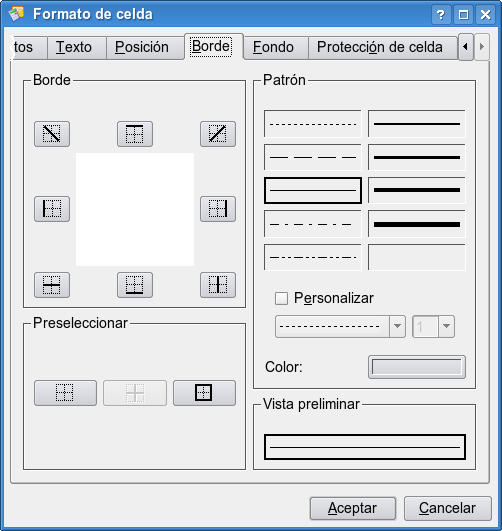Apply the top border button

[x=135, y=134]
